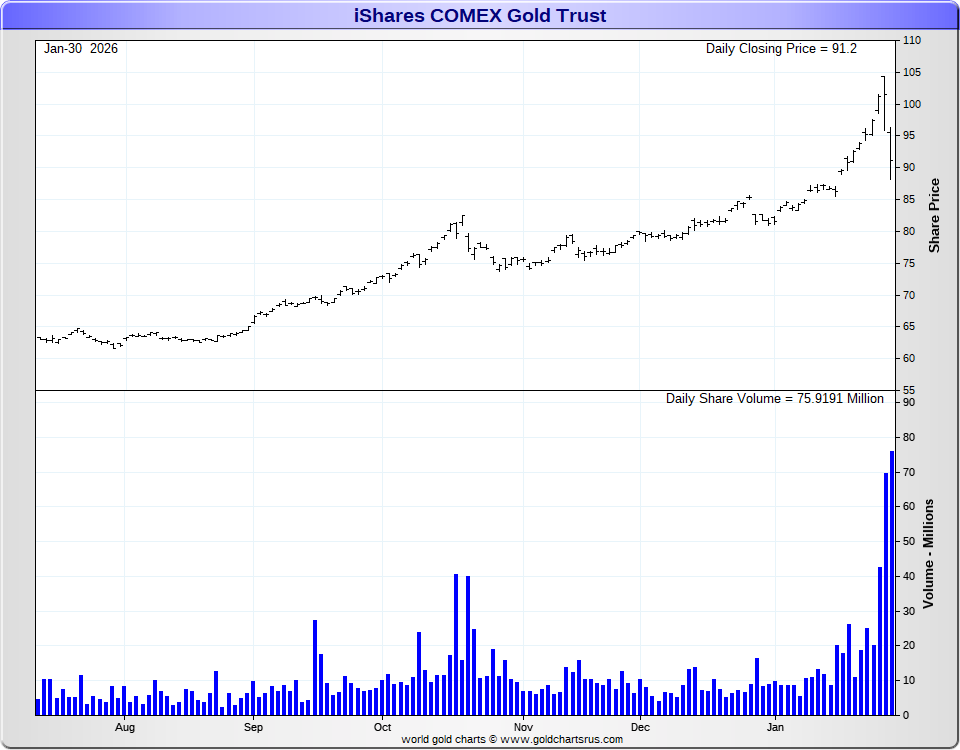Click the 28 million volume bar in mid-September
The width and height of the screenshot is (960, 750).
(315, 667)
